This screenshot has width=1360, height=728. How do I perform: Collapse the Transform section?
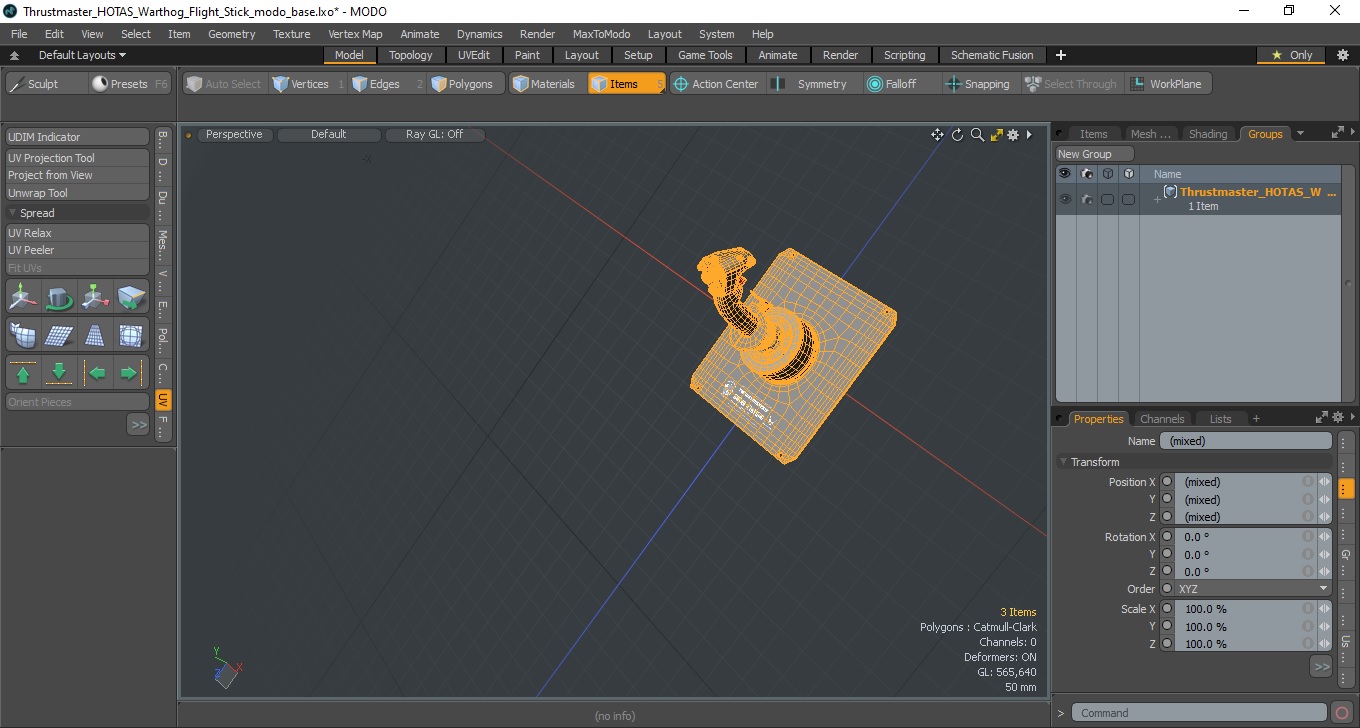tap(1063, 462)
